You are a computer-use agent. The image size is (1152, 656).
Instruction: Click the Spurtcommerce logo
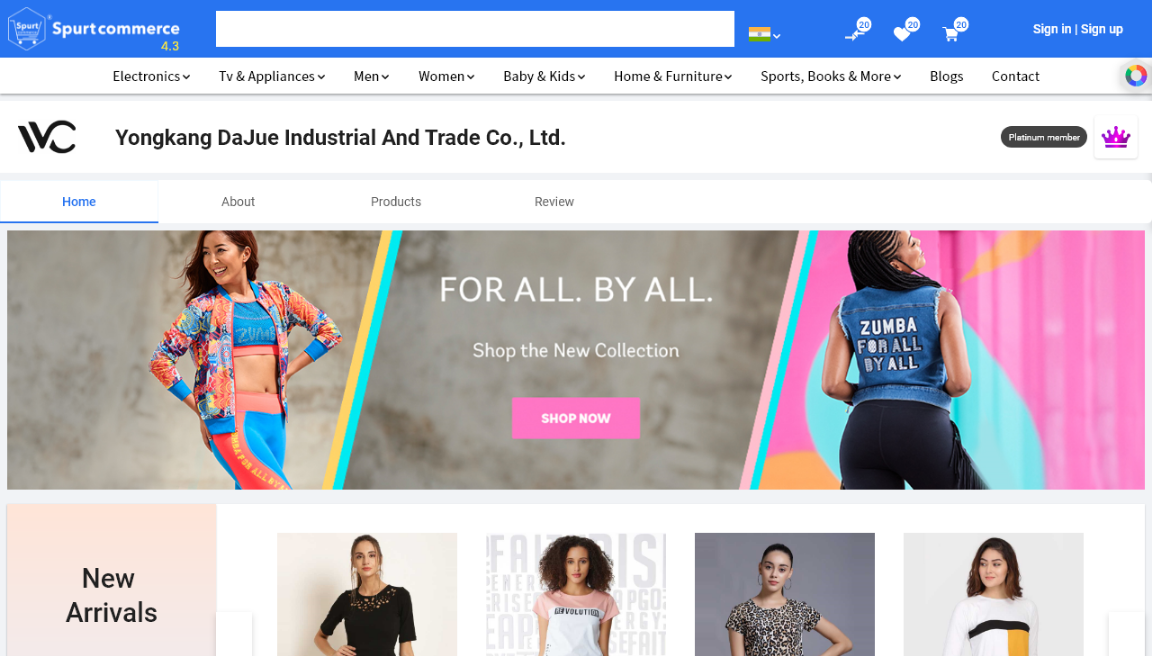pos(93,29)
